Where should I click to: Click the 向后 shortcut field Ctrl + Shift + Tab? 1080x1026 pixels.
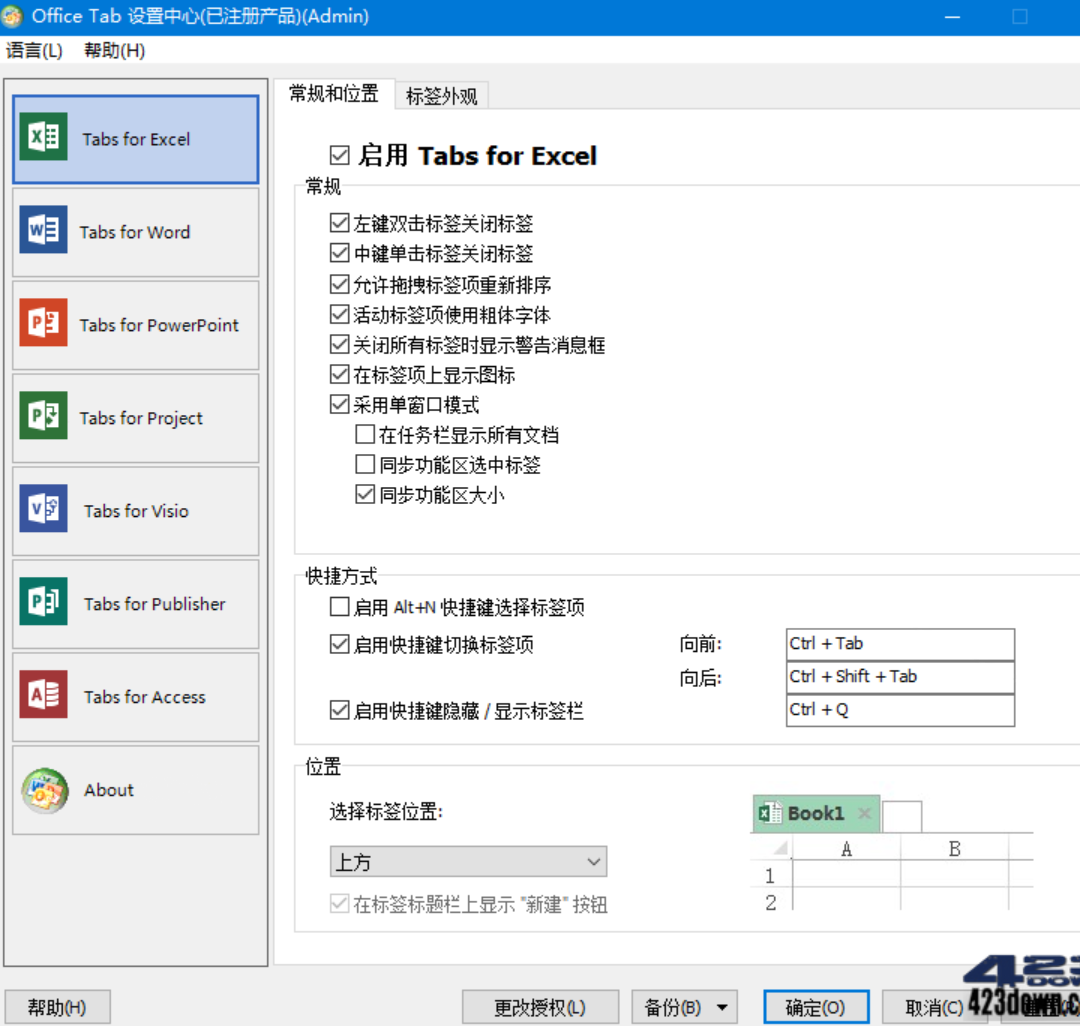900,677
